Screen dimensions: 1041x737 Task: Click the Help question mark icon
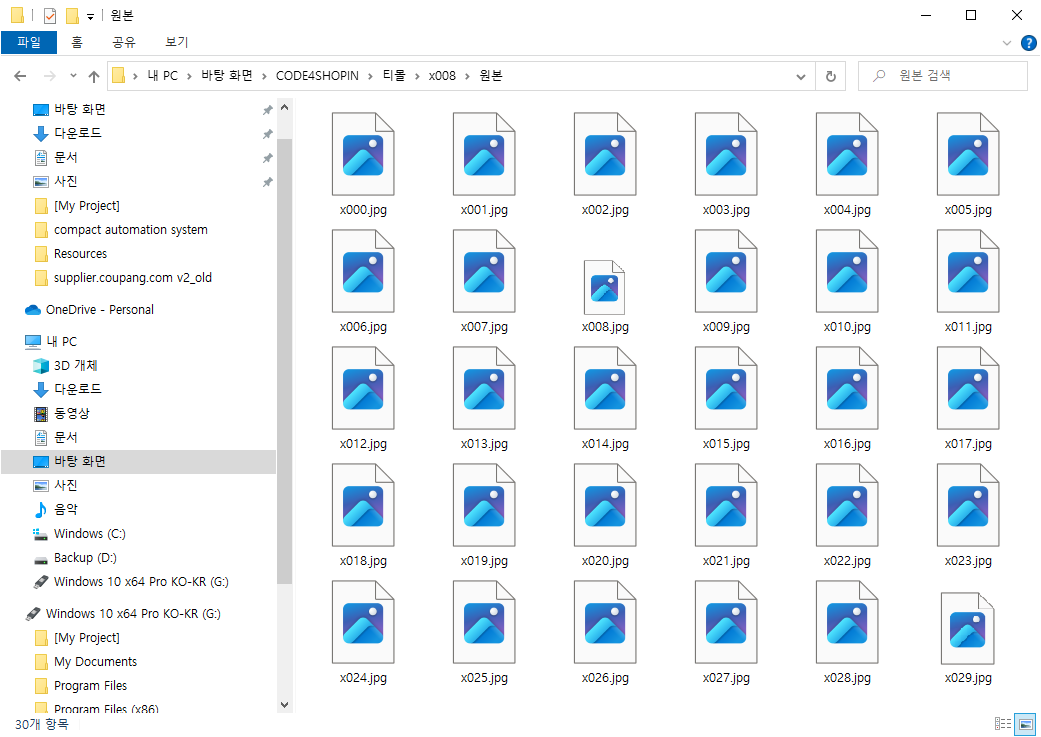1029,42
